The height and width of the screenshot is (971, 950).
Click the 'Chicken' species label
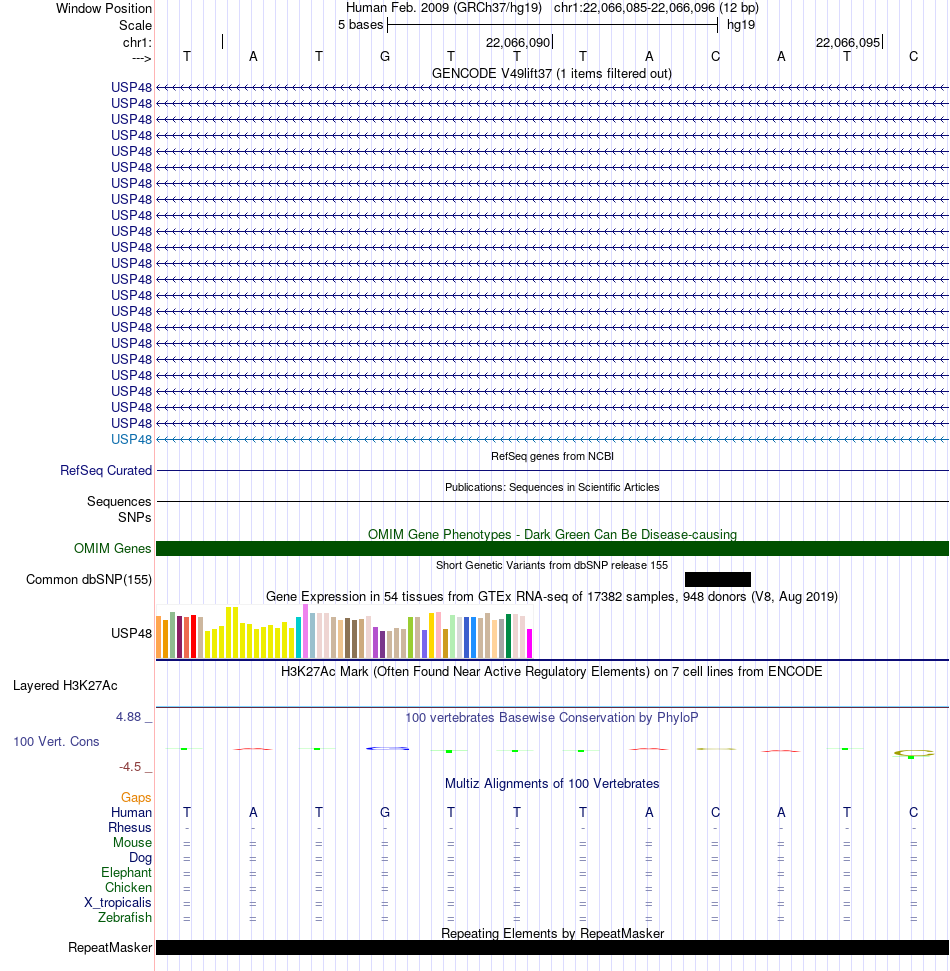[128, 887]
